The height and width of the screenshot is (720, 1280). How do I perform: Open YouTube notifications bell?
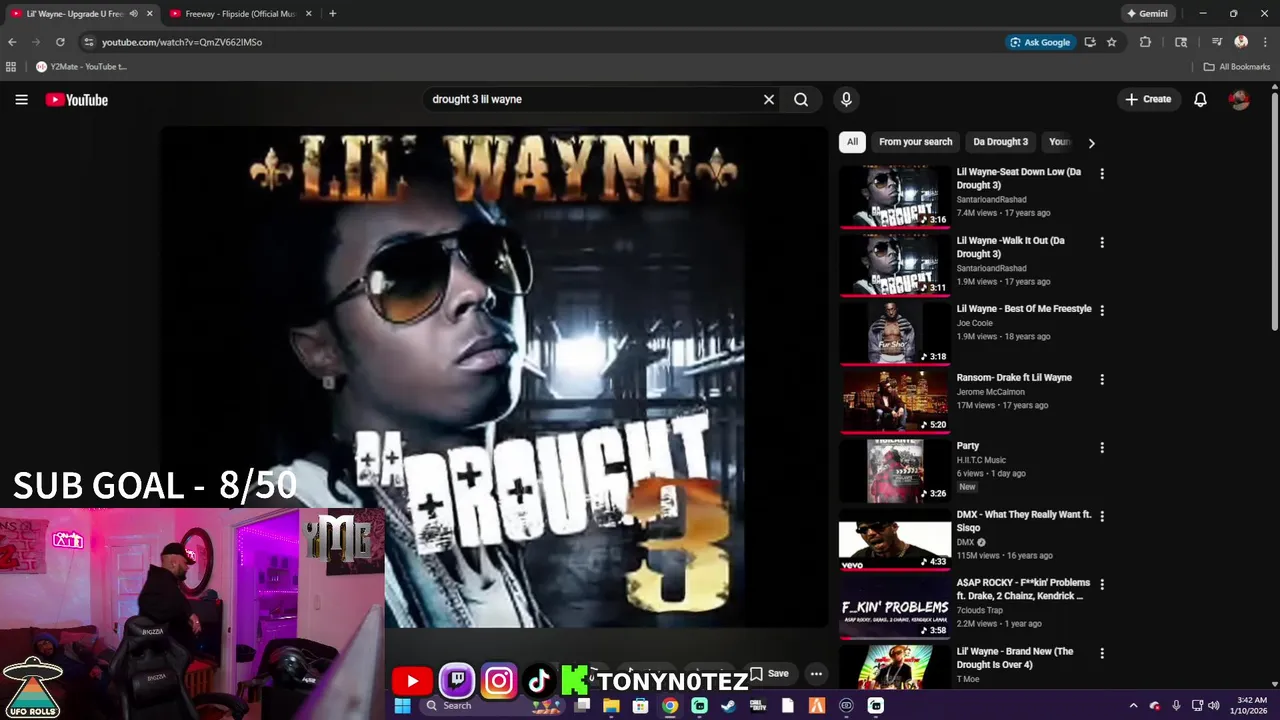point(1200,99)
